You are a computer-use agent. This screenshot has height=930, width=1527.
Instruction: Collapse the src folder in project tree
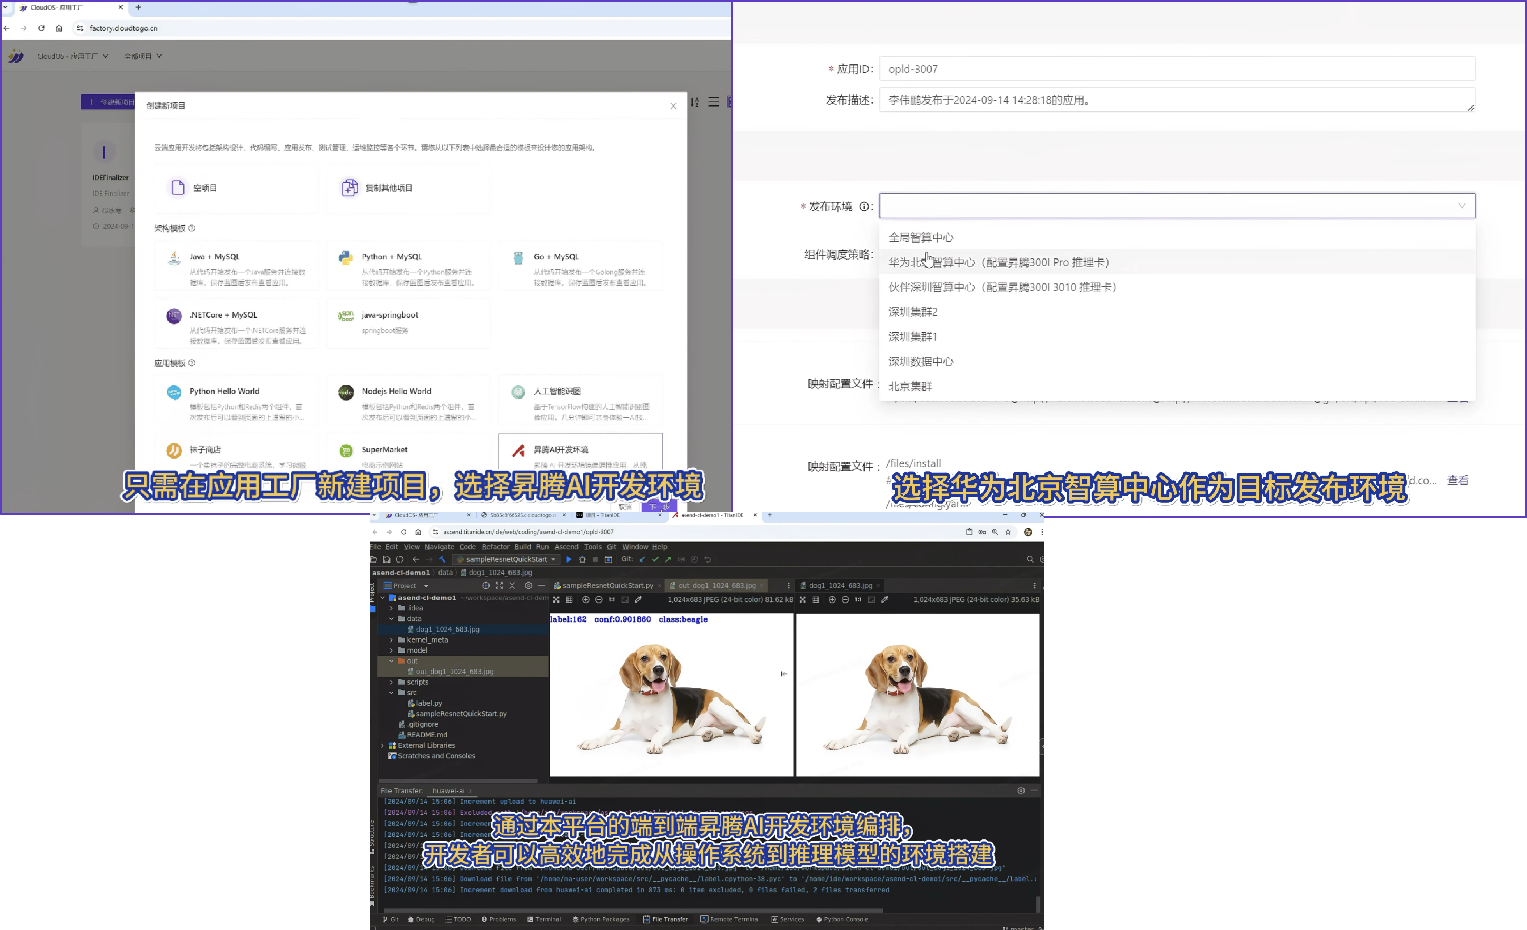391,692
